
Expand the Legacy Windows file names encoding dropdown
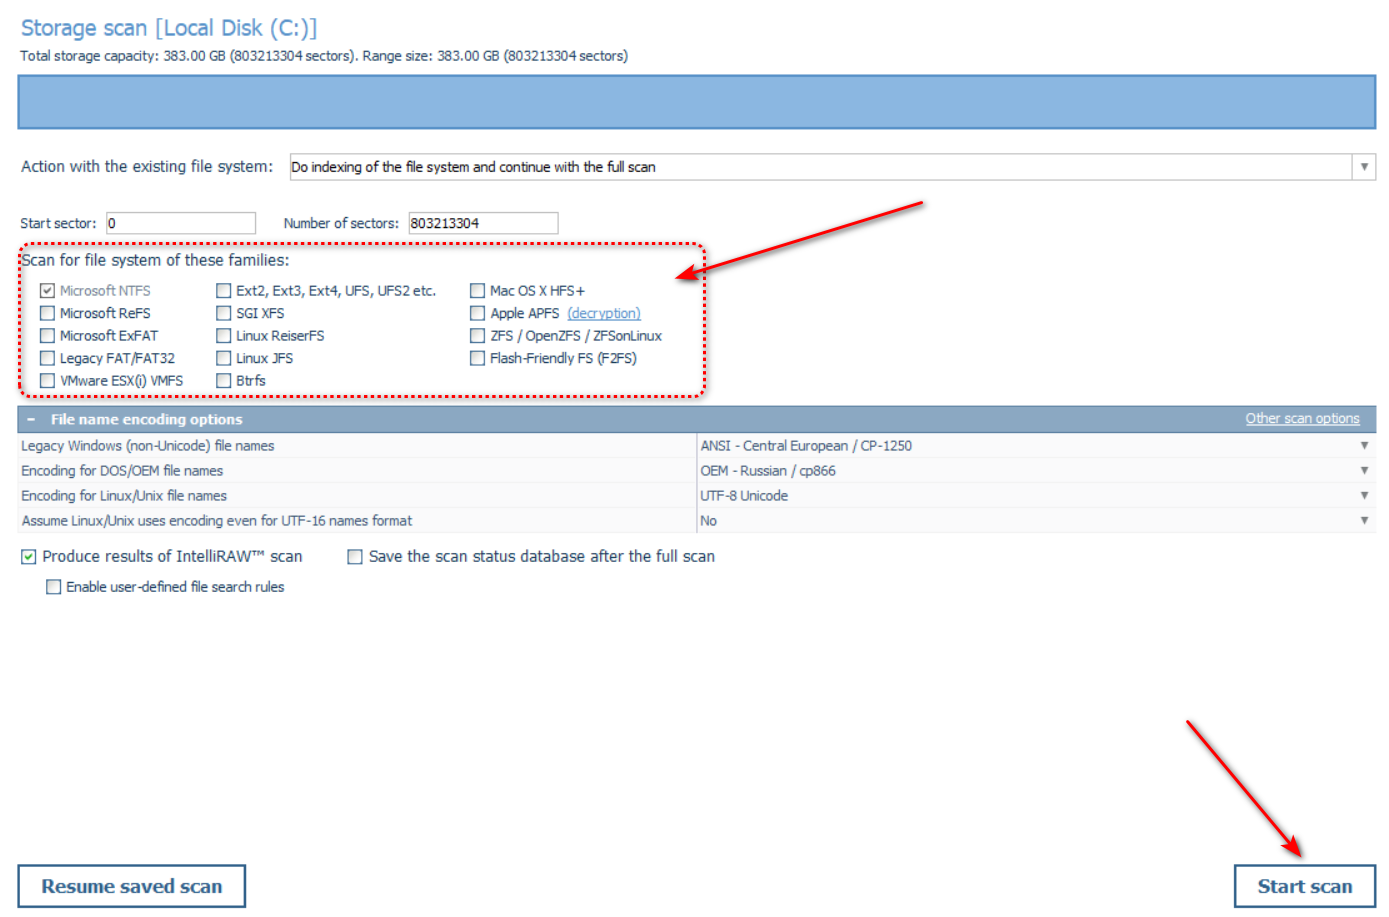(x=1363, y=446)
